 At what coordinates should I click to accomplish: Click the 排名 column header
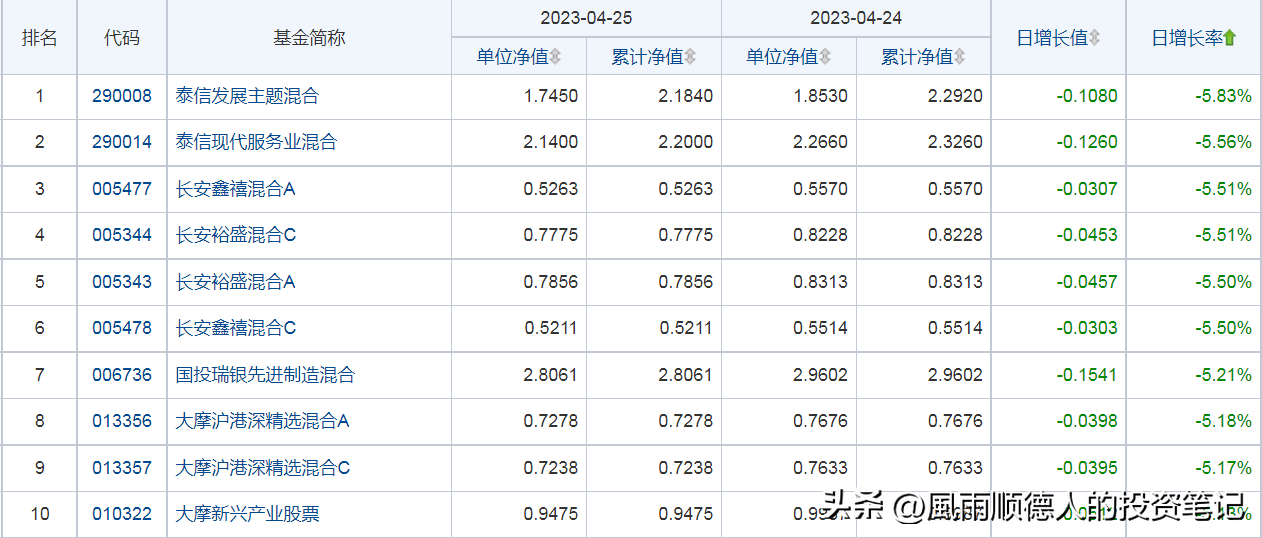[40, 38]
